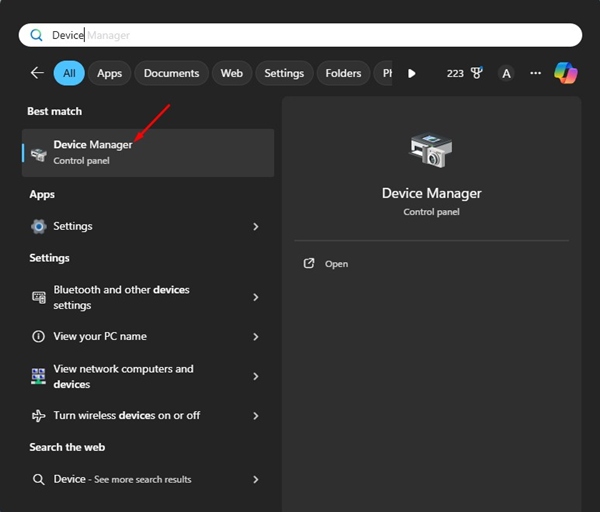Expand View your PC name chevron
This screenshot has width=600, height=512.
pos(256,337)
